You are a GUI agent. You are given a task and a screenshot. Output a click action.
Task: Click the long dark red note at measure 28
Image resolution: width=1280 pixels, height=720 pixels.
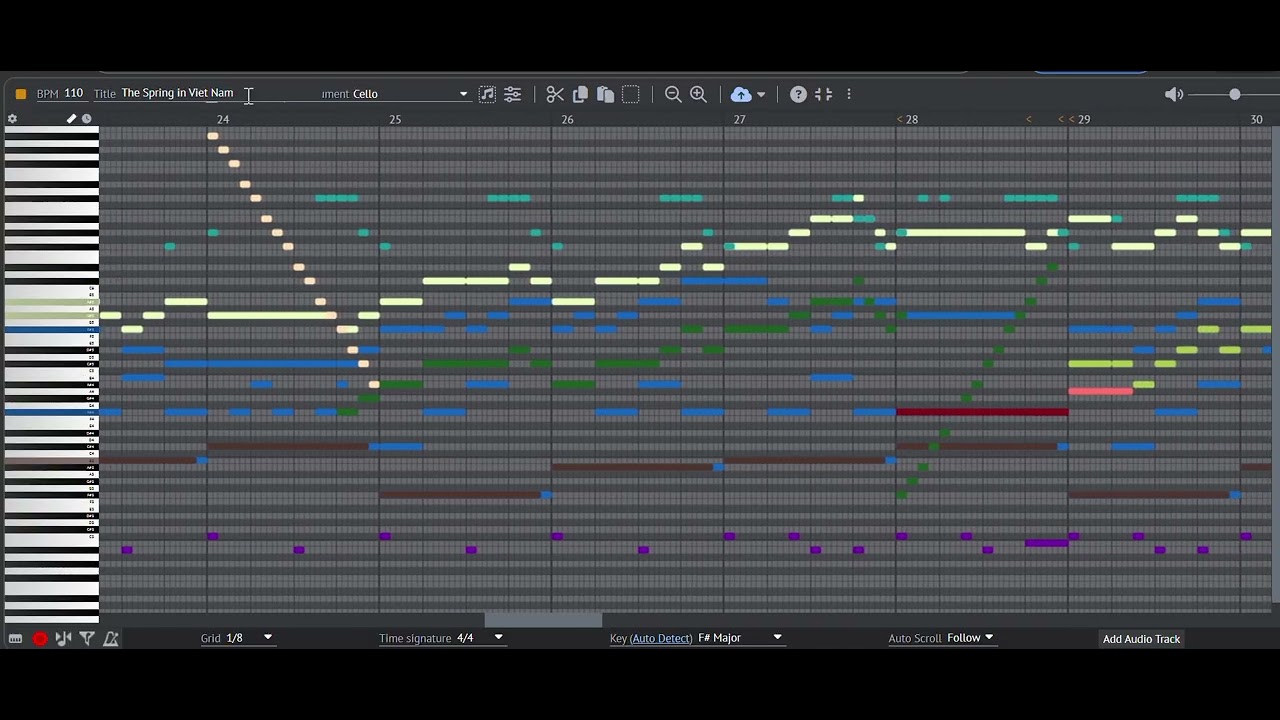pyautogui.click(x=982, y=412)
